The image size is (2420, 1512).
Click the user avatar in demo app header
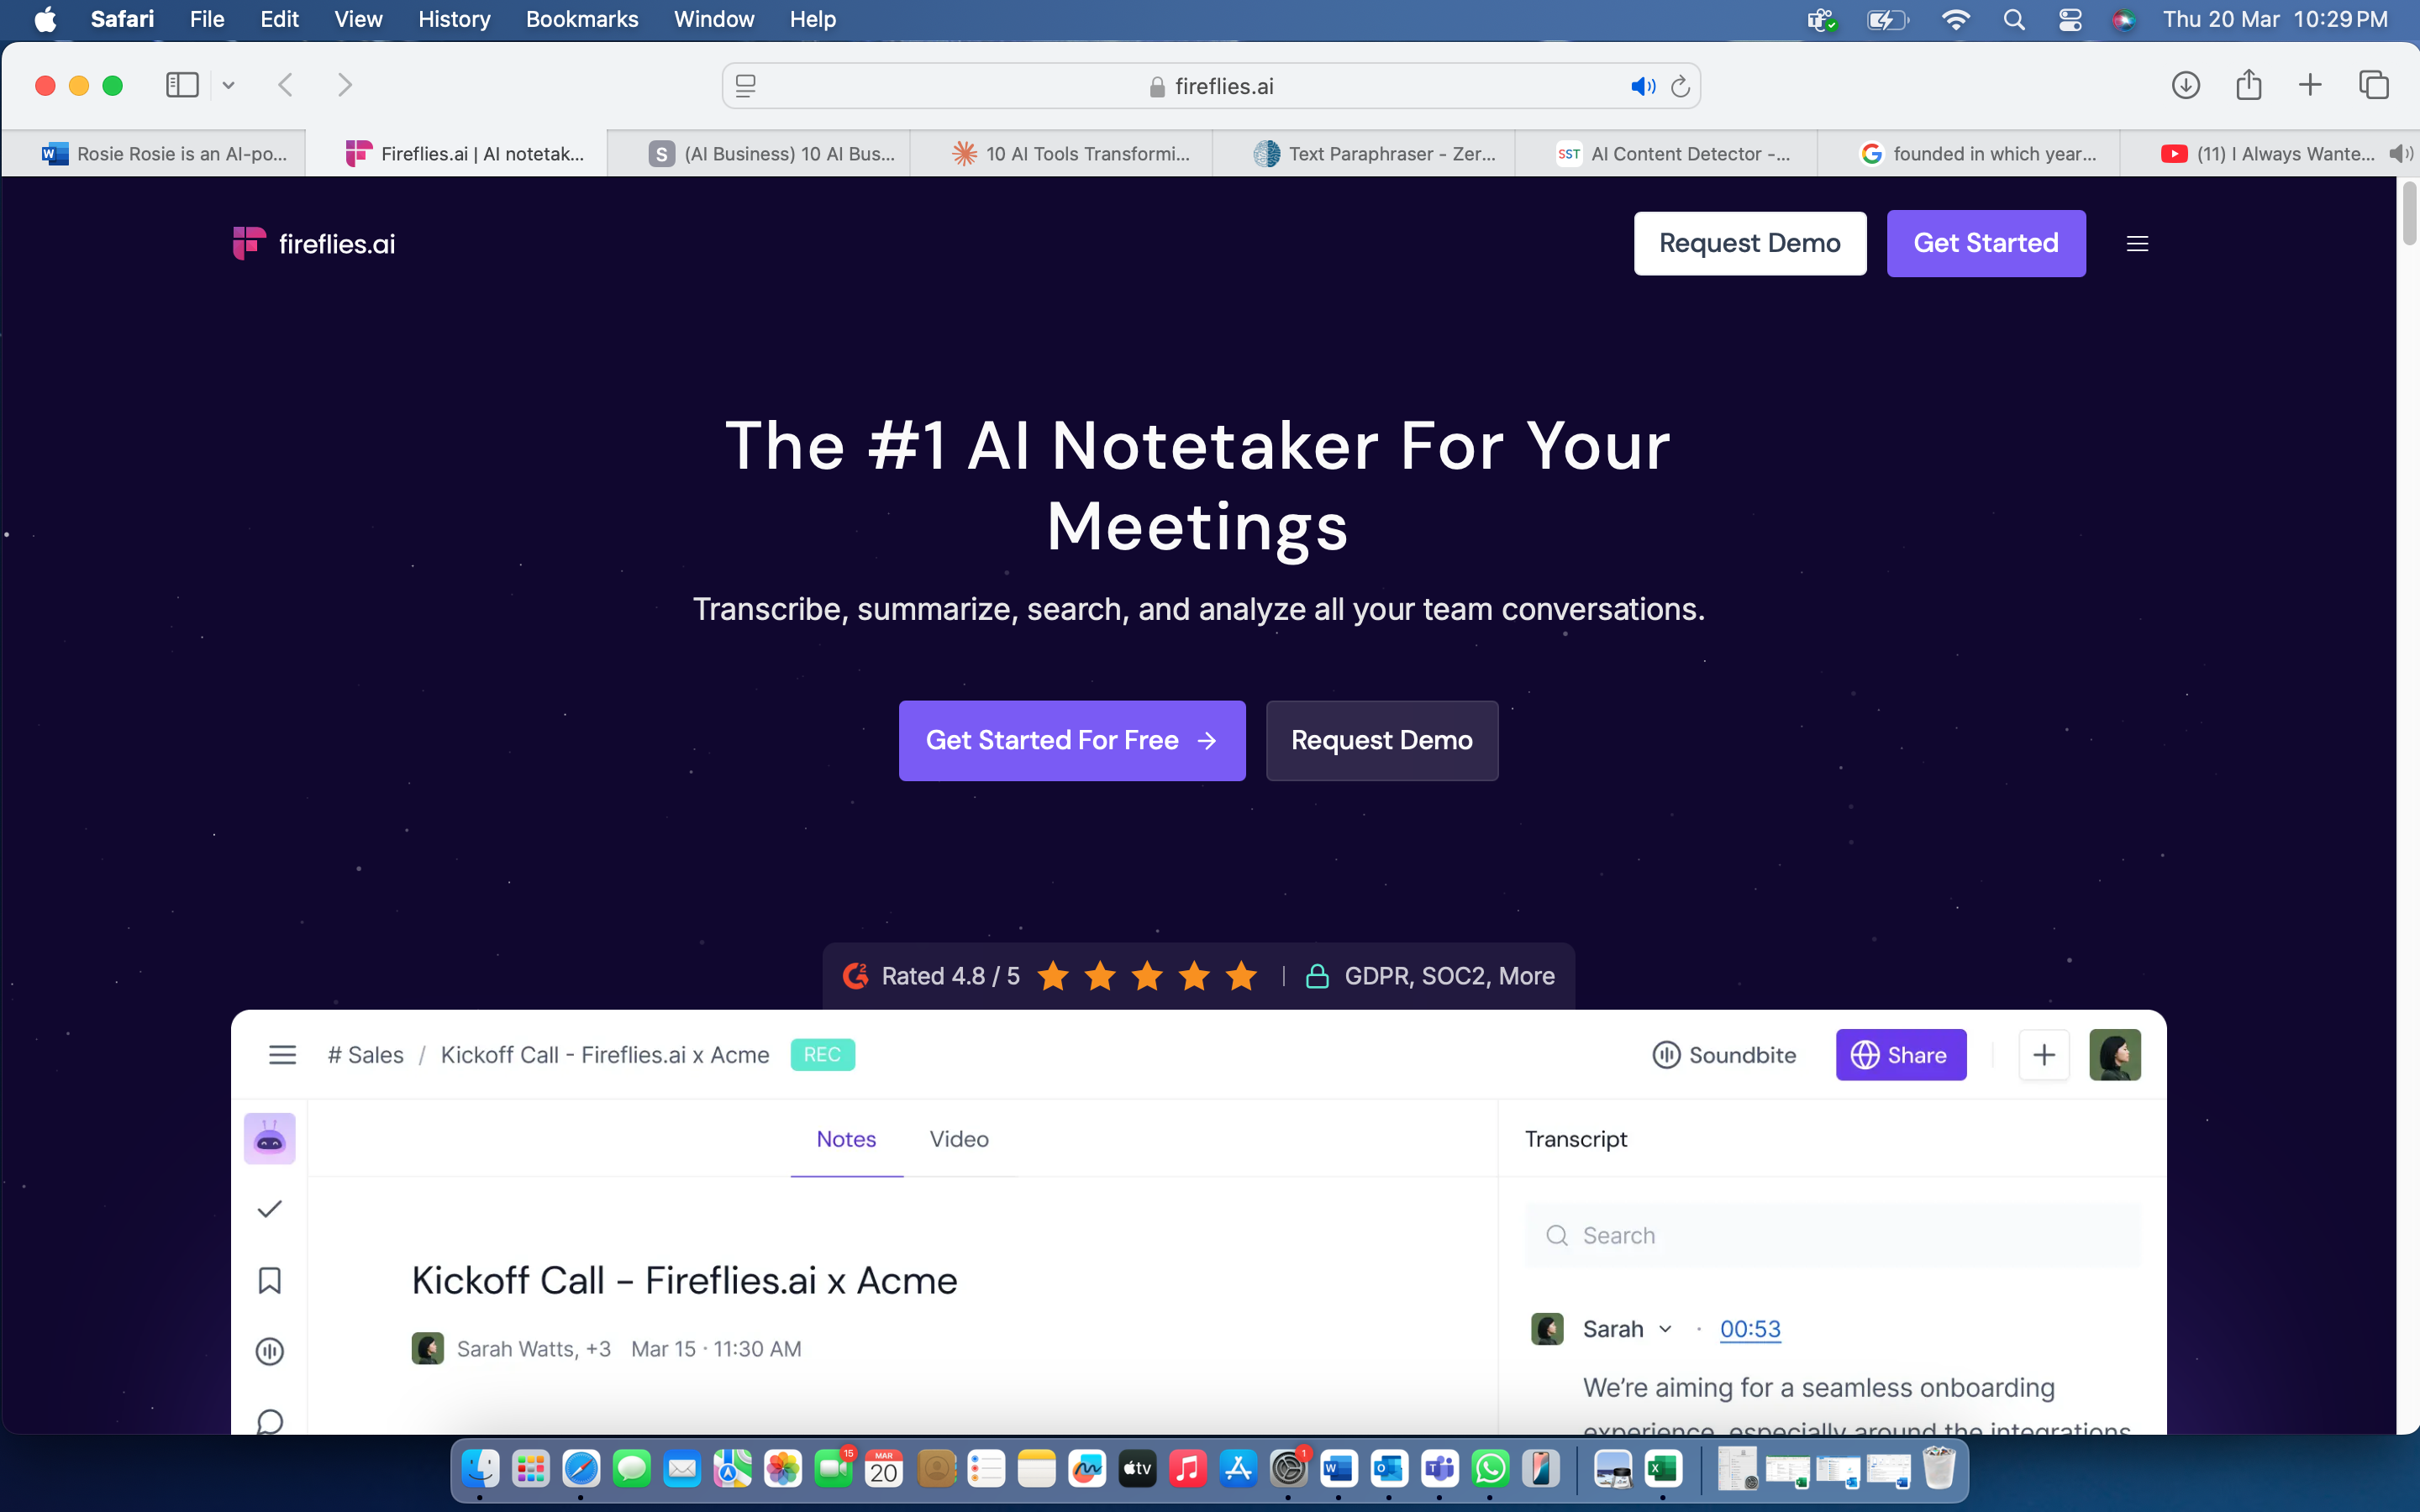click(2114, 1055)
